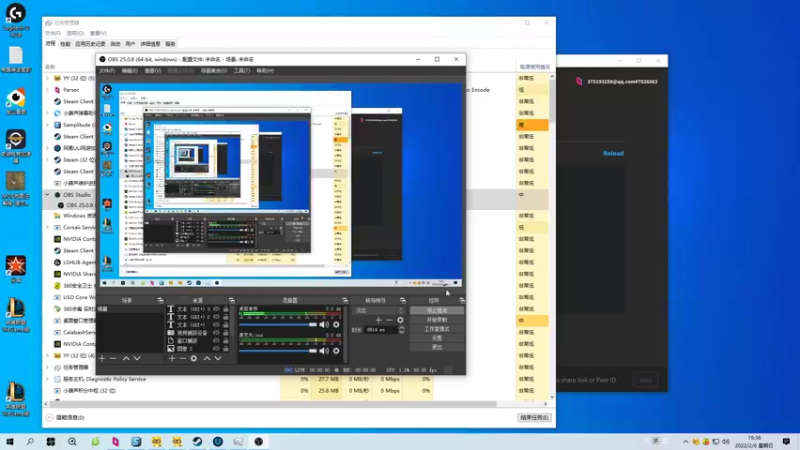
Task: Toggle lock on 图像 2 source
Action: tap(226, 348)
